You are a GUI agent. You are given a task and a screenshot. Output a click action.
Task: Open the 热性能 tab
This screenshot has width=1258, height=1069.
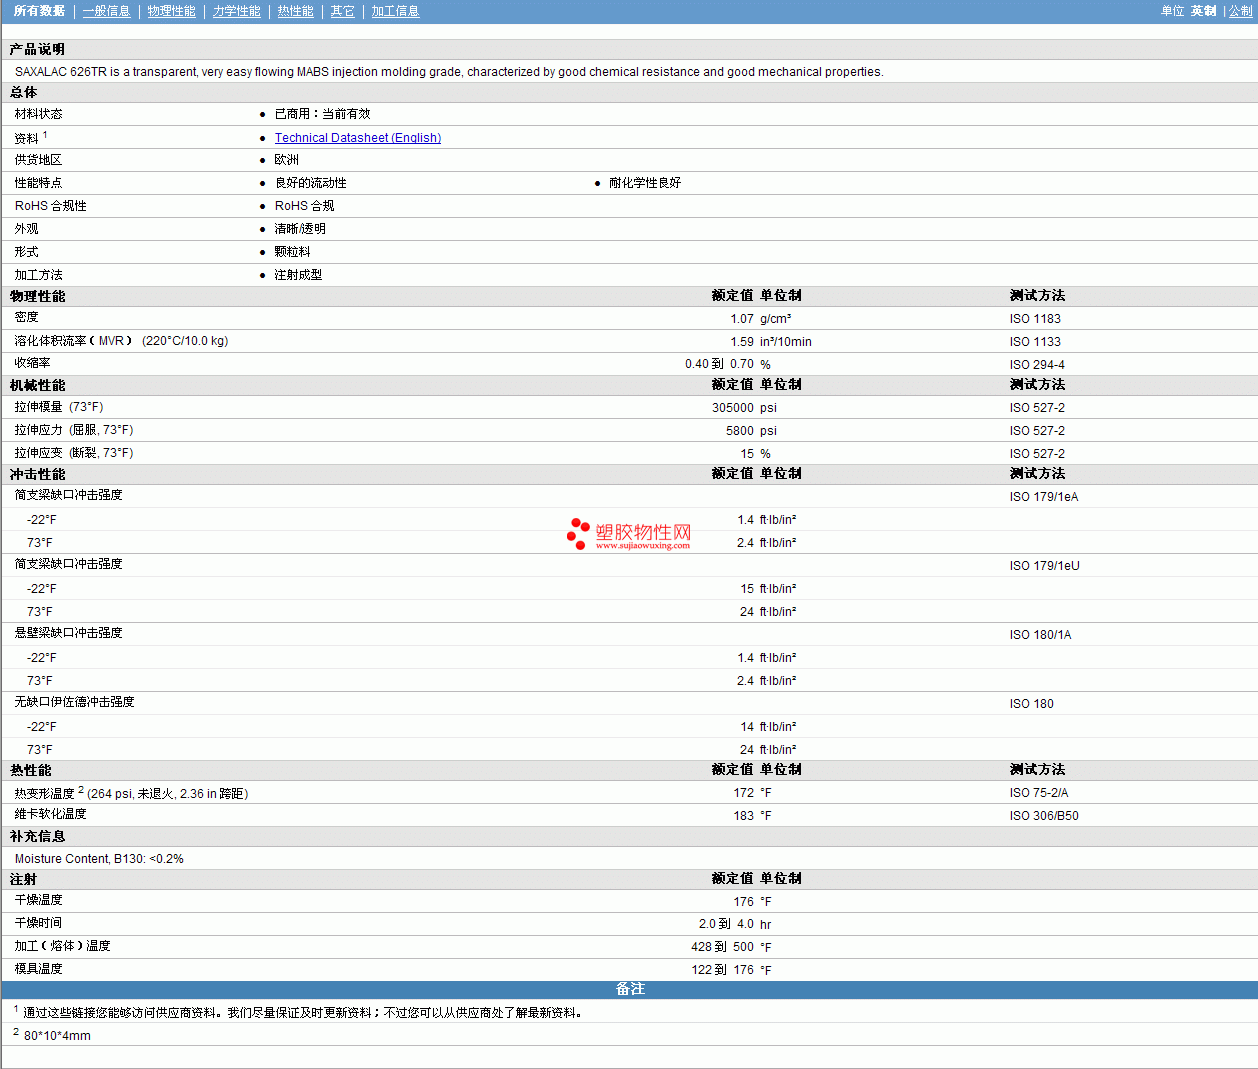point(295,11)
